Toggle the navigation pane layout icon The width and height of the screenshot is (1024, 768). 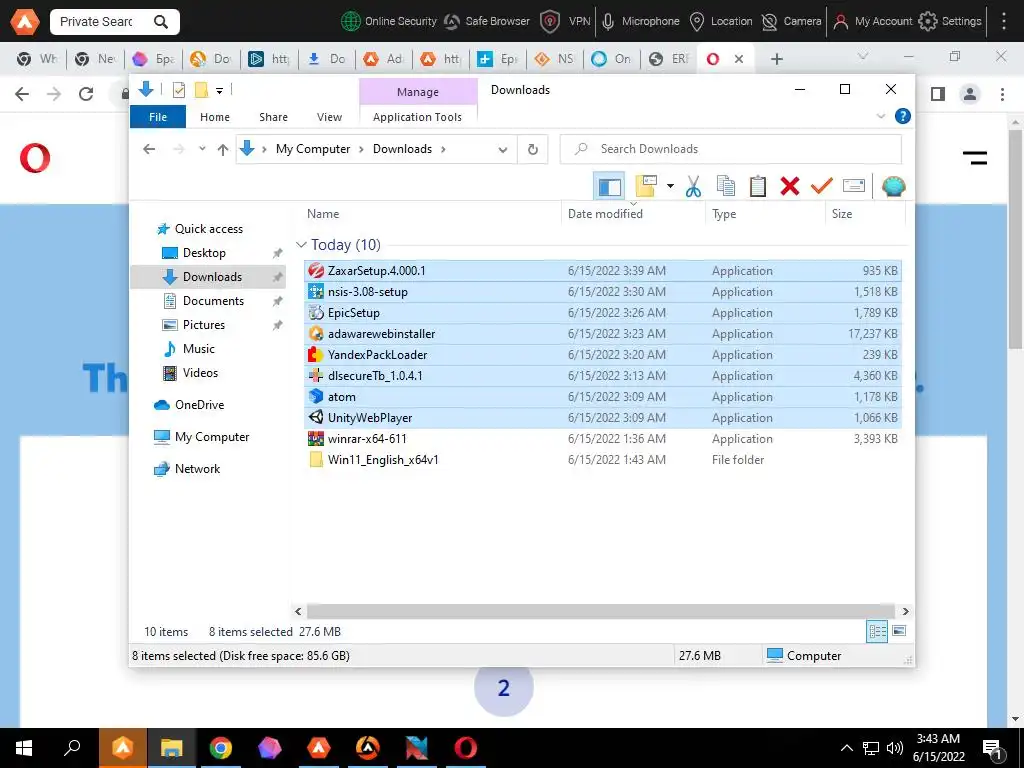(x=609, y=187)
